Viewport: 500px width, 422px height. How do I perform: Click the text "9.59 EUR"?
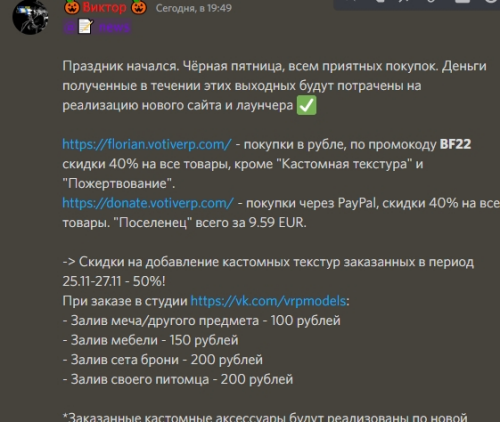[277, 223]
